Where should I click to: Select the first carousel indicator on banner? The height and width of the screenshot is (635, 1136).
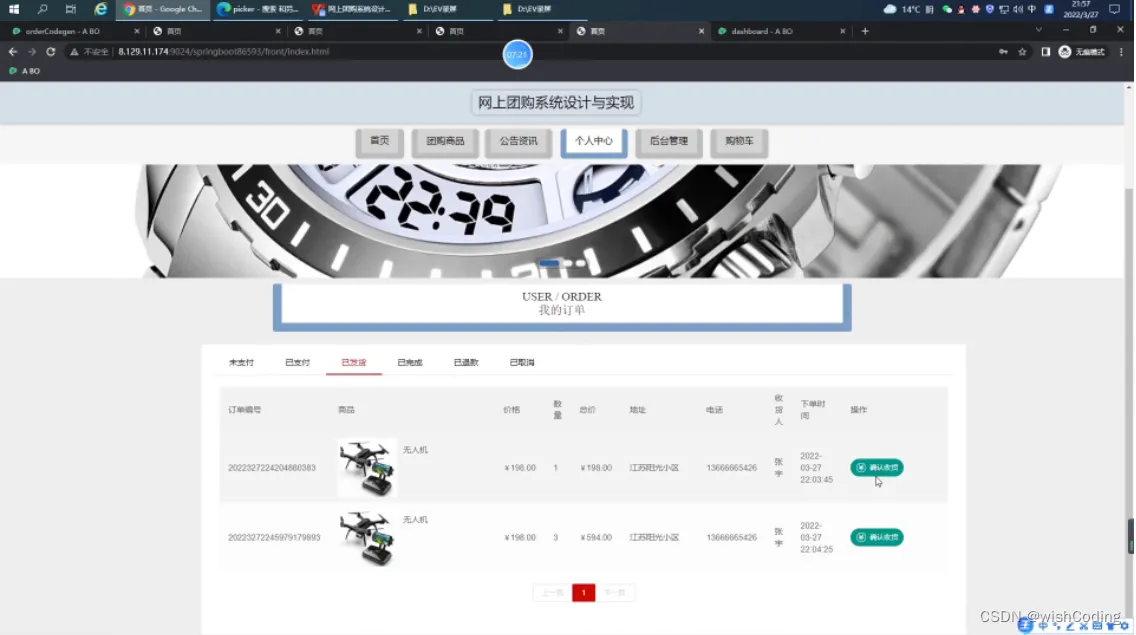549,264
